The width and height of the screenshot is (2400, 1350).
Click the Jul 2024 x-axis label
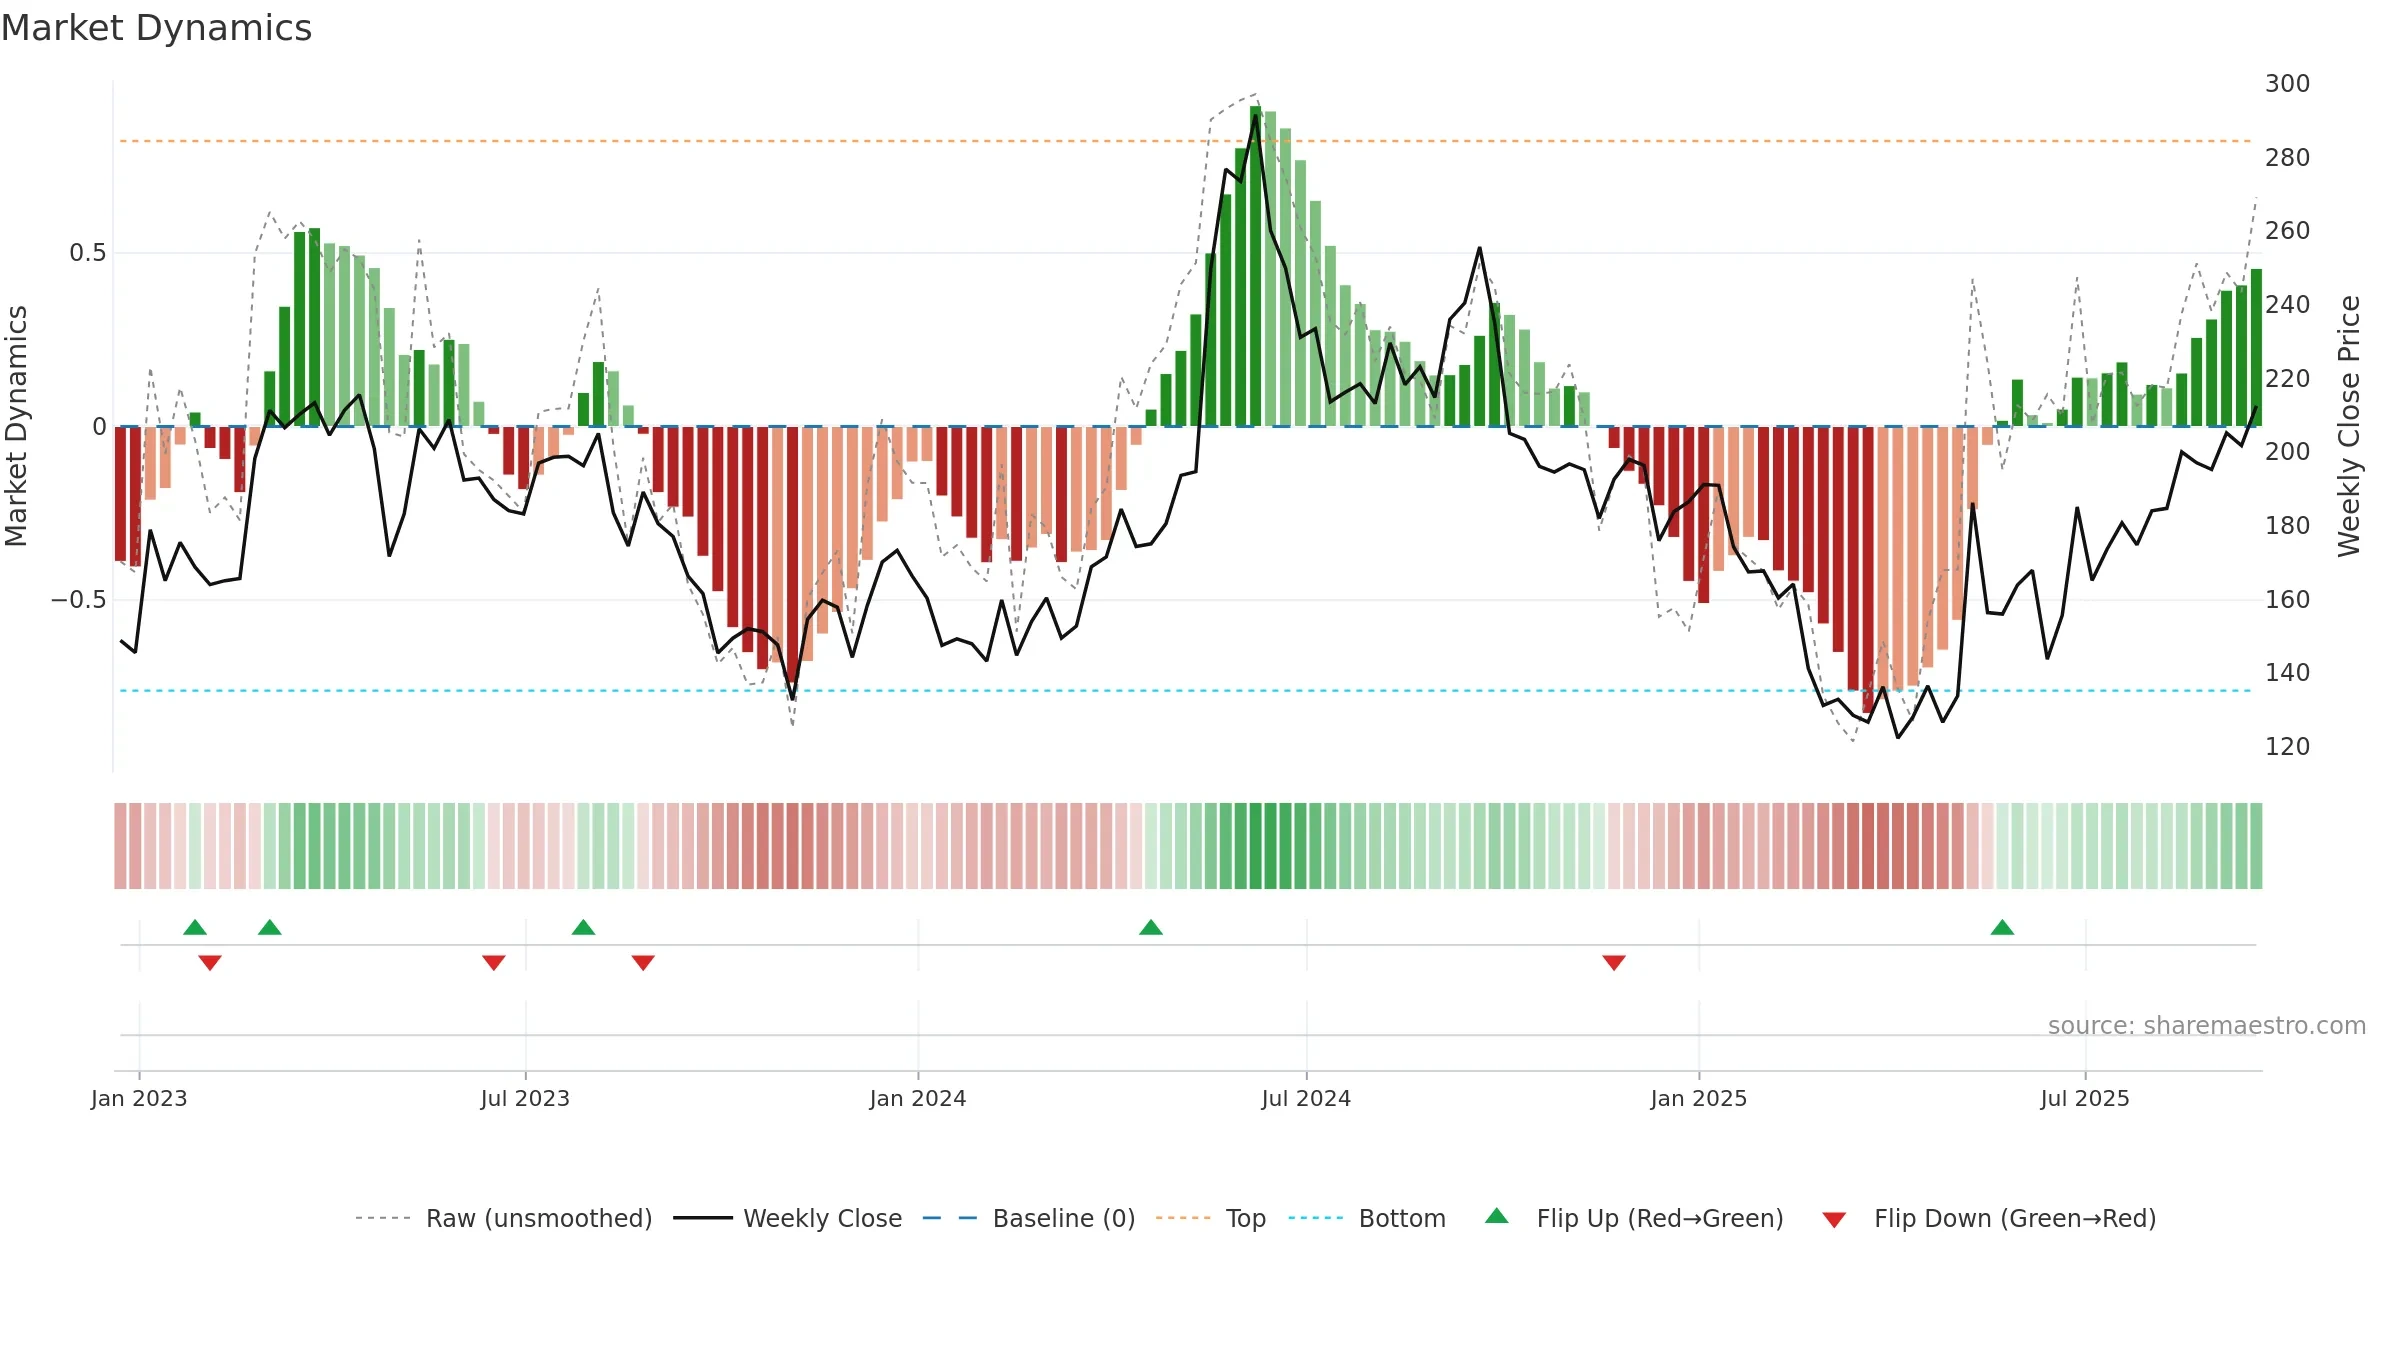point(1306,1098)
